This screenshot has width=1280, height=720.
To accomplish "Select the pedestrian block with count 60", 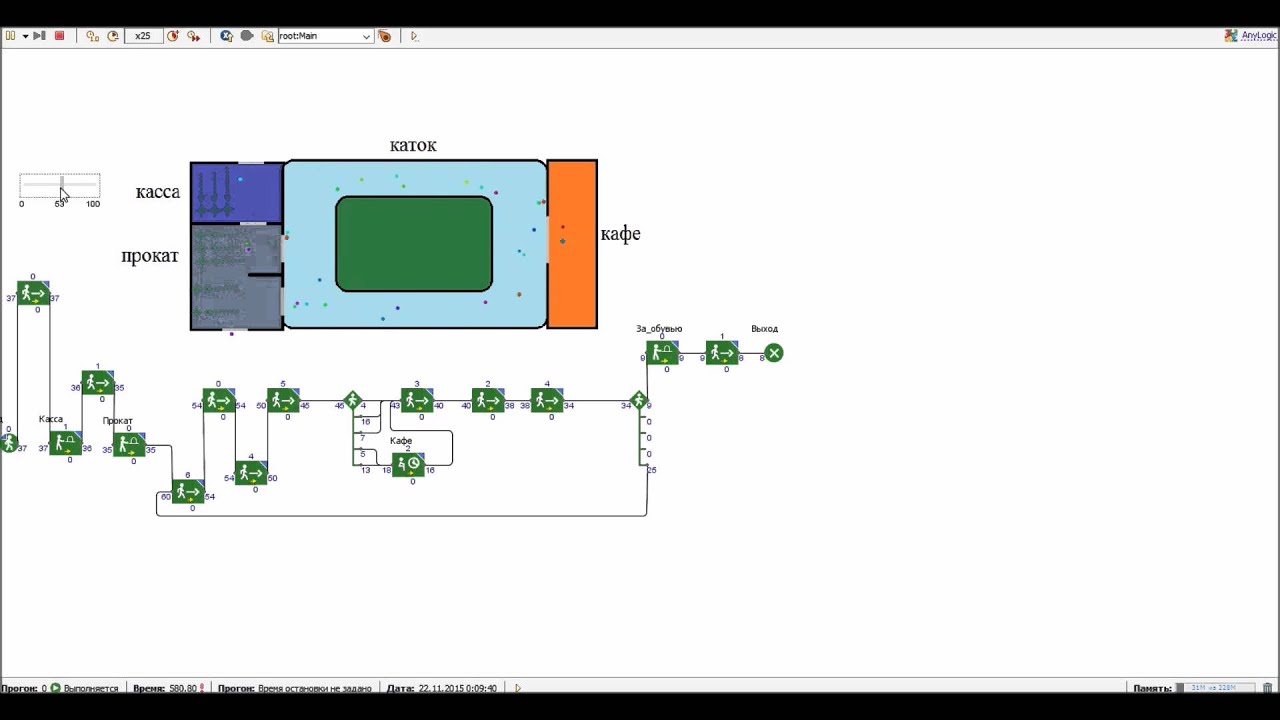I will click(188, 492).
